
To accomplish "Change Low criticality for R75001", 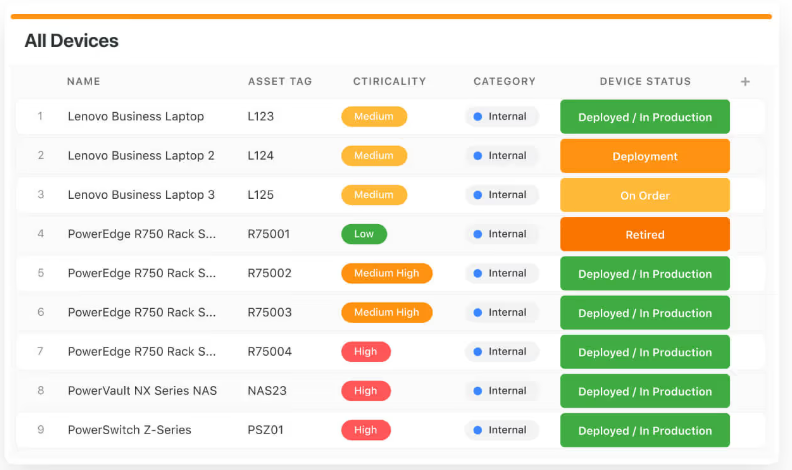I will point(364,234).
